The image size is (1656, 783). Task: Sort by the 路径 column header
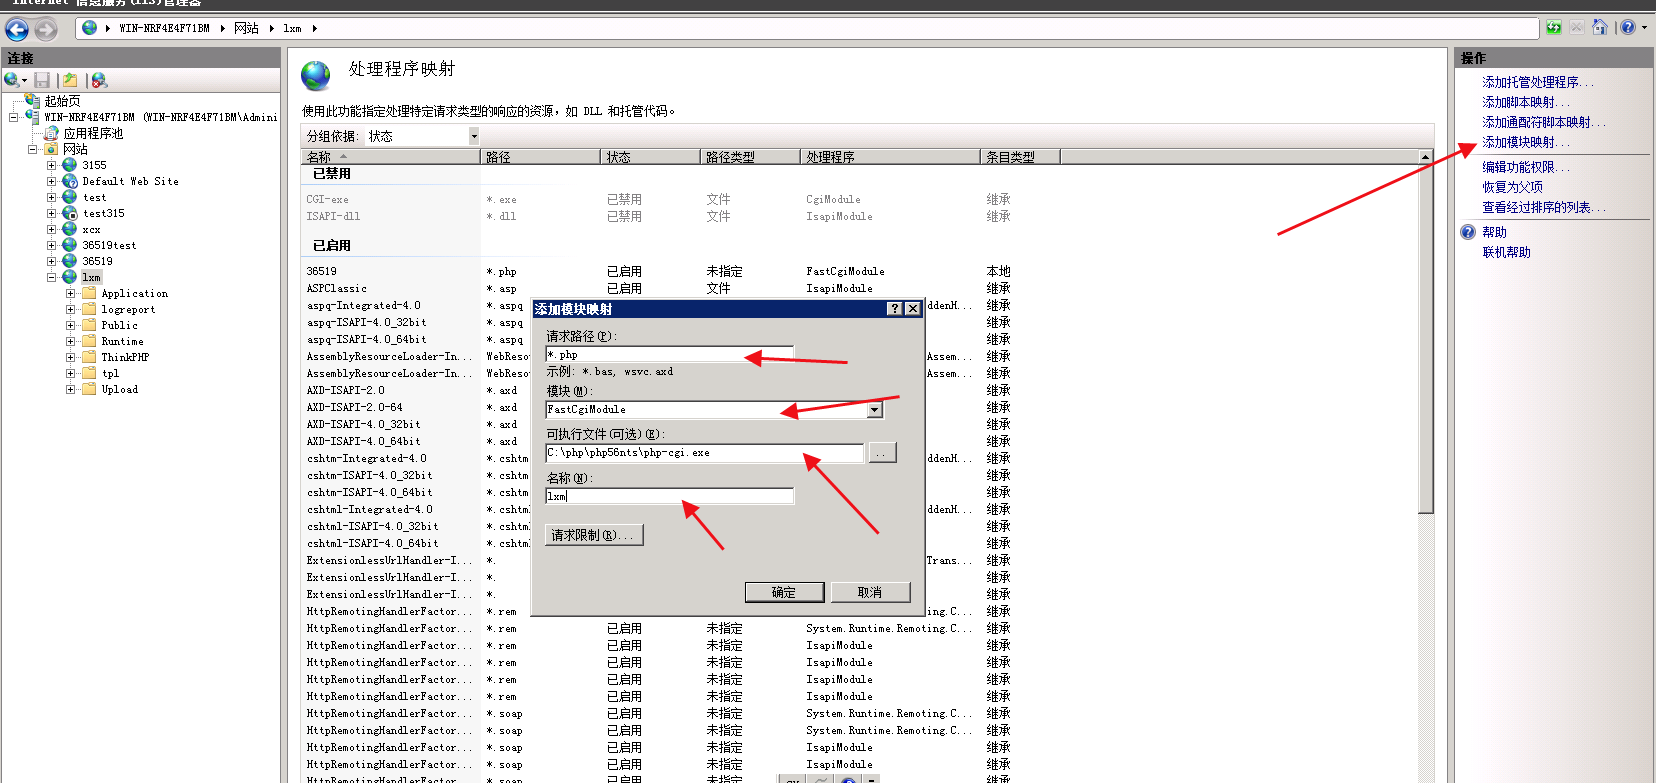point(541,157)
